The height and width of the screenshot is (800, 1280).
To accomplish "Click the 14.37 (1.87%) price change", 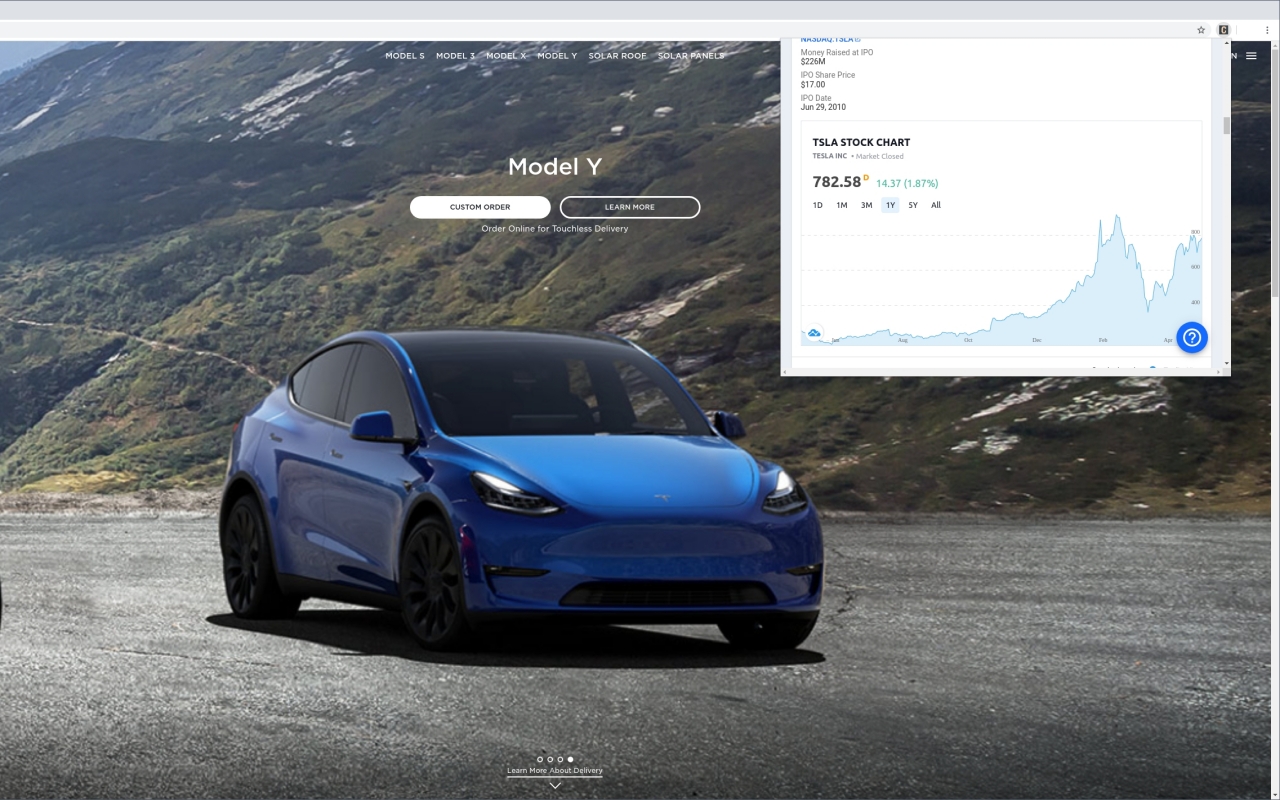I will 907,184.
